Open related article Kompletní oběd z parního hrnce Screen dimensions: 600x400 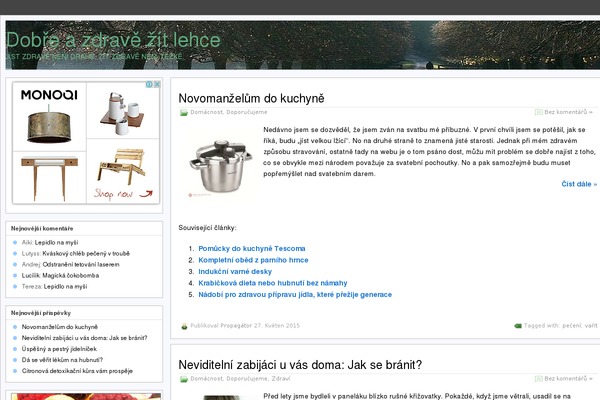[x=253, y=260]
